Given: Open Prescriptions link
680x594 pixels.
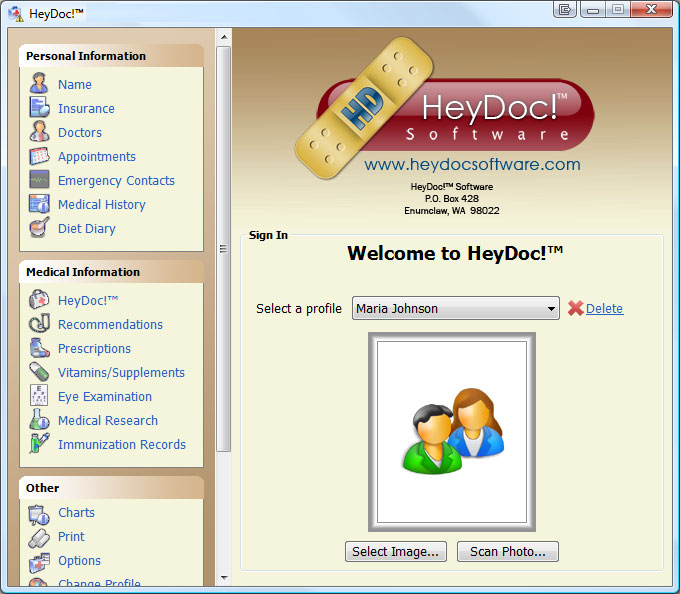Looking at the screenshot, I should (95, 349).
